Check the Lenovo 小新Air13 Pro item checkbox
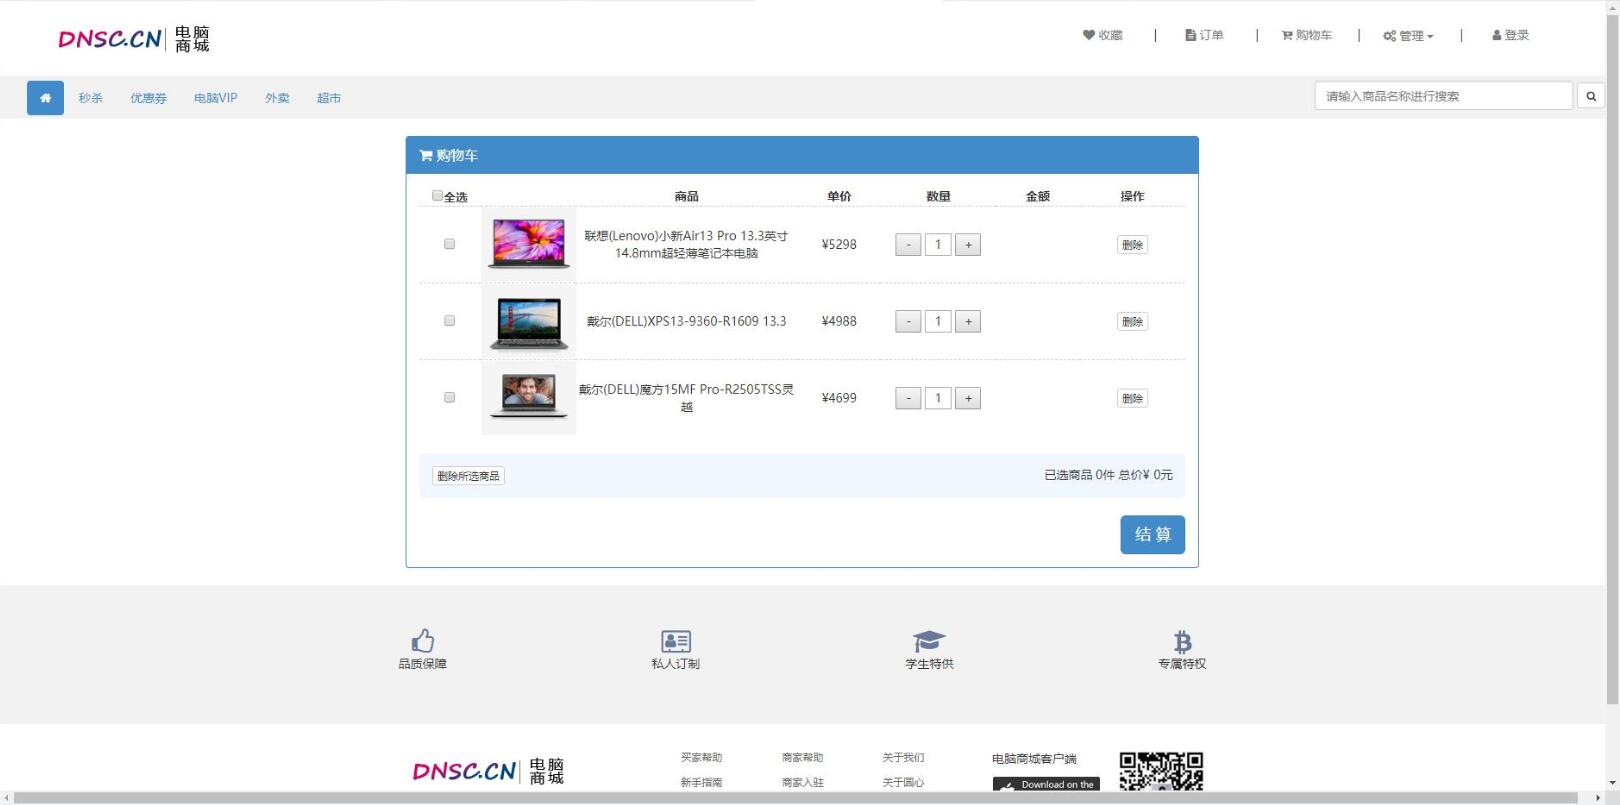 [449, 244]
